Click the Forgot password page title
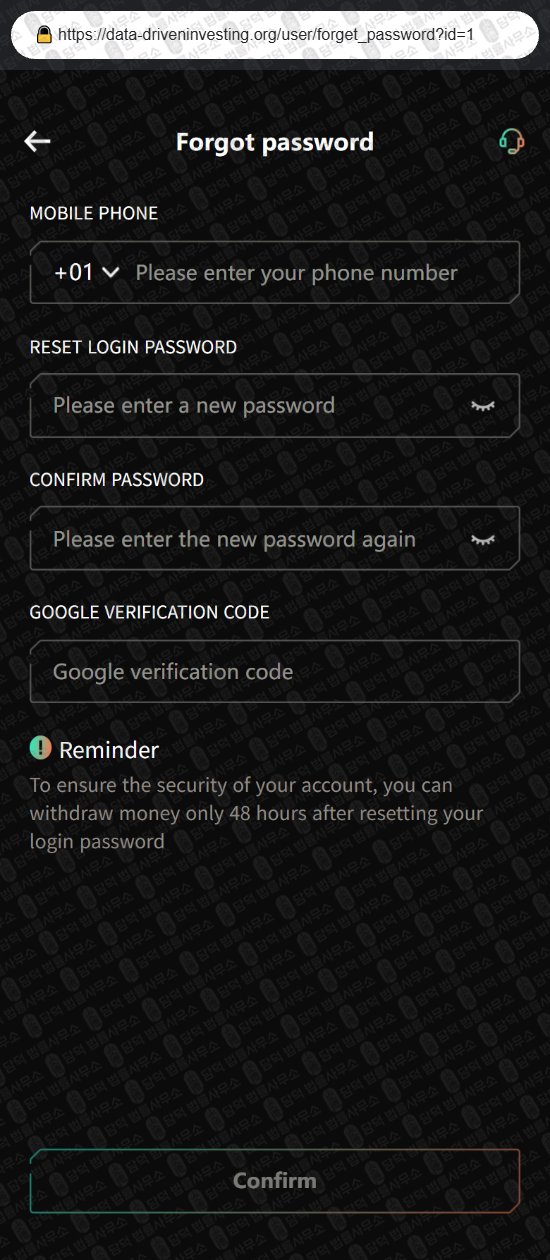Viewport: 550px width, 1260px height. coord(275,142)
